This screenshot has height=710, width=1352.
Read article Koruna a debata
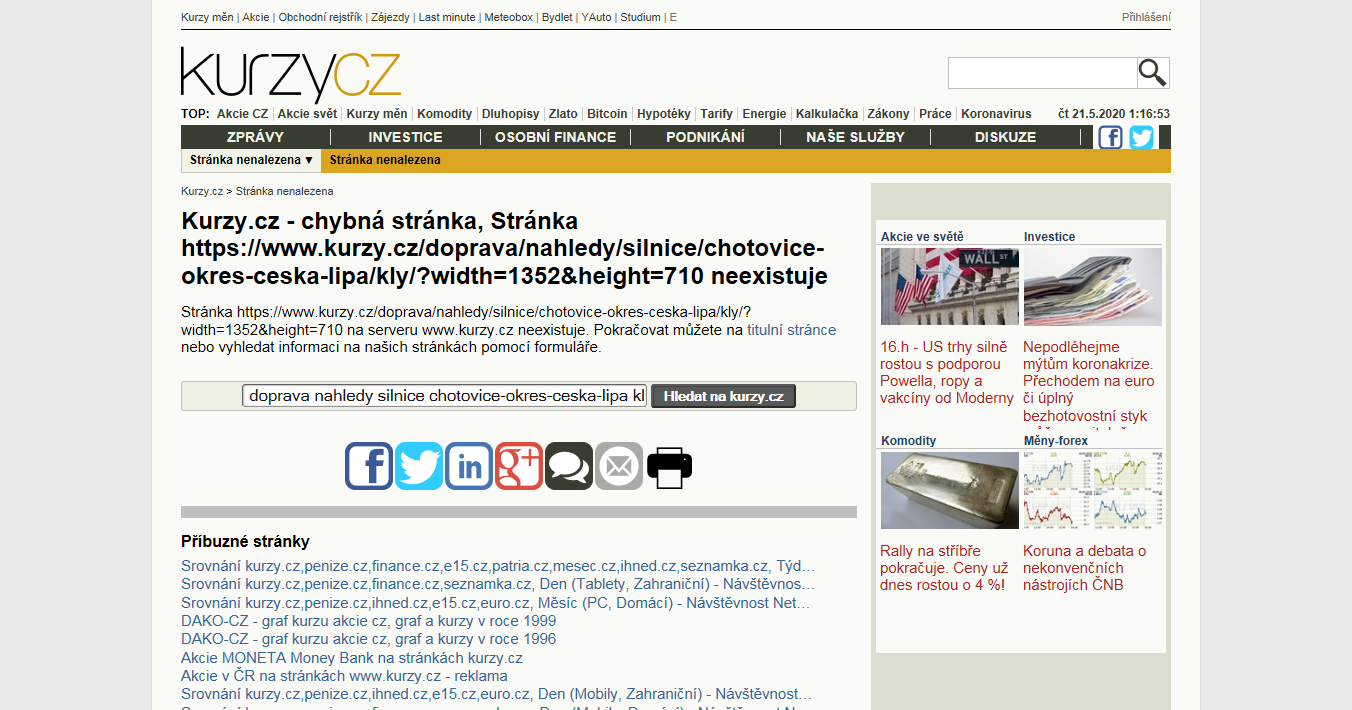(1085, 567)
